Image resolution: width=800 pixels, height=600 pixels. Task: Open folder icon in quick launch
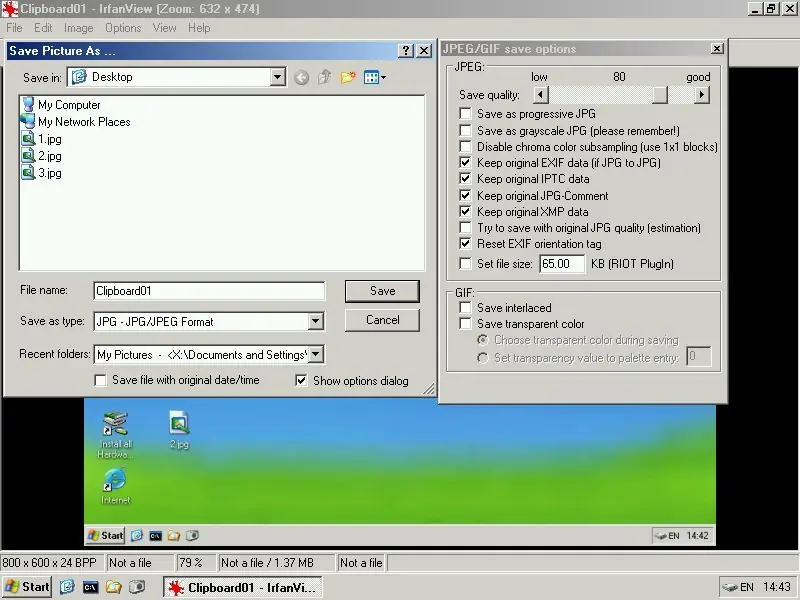point(113,587)
